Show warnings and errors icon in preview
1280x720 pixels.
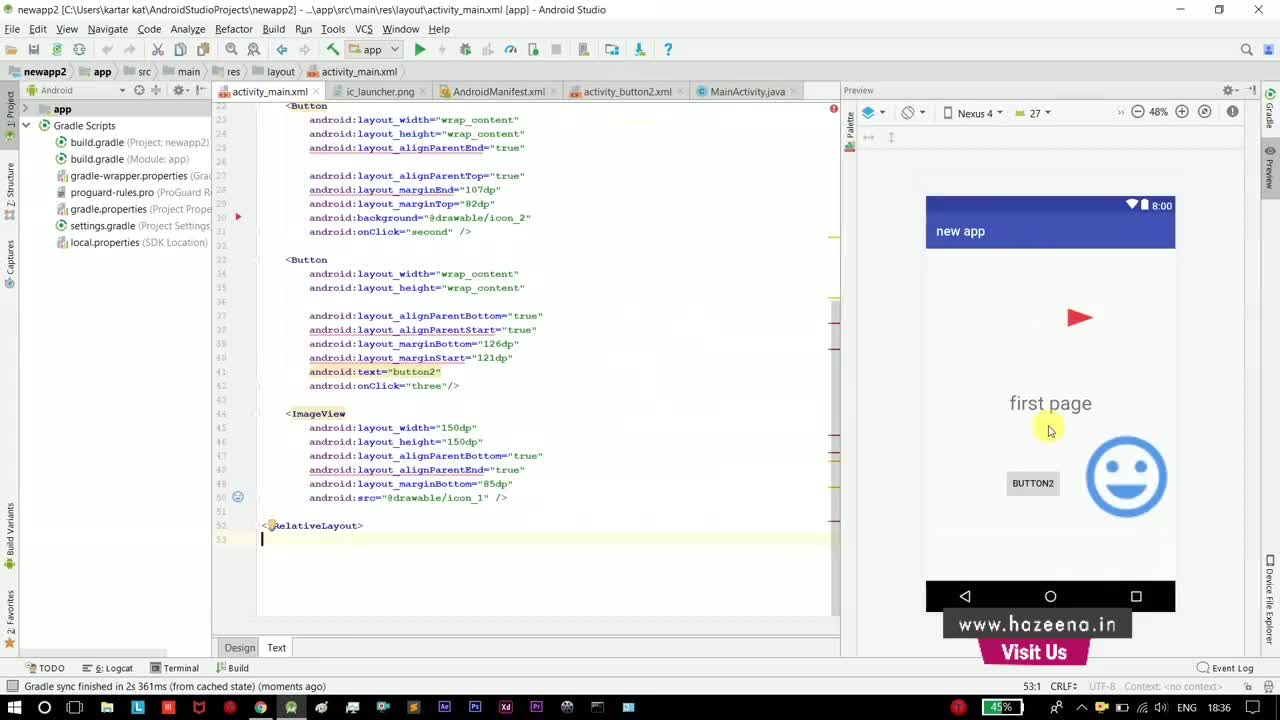1233,112
